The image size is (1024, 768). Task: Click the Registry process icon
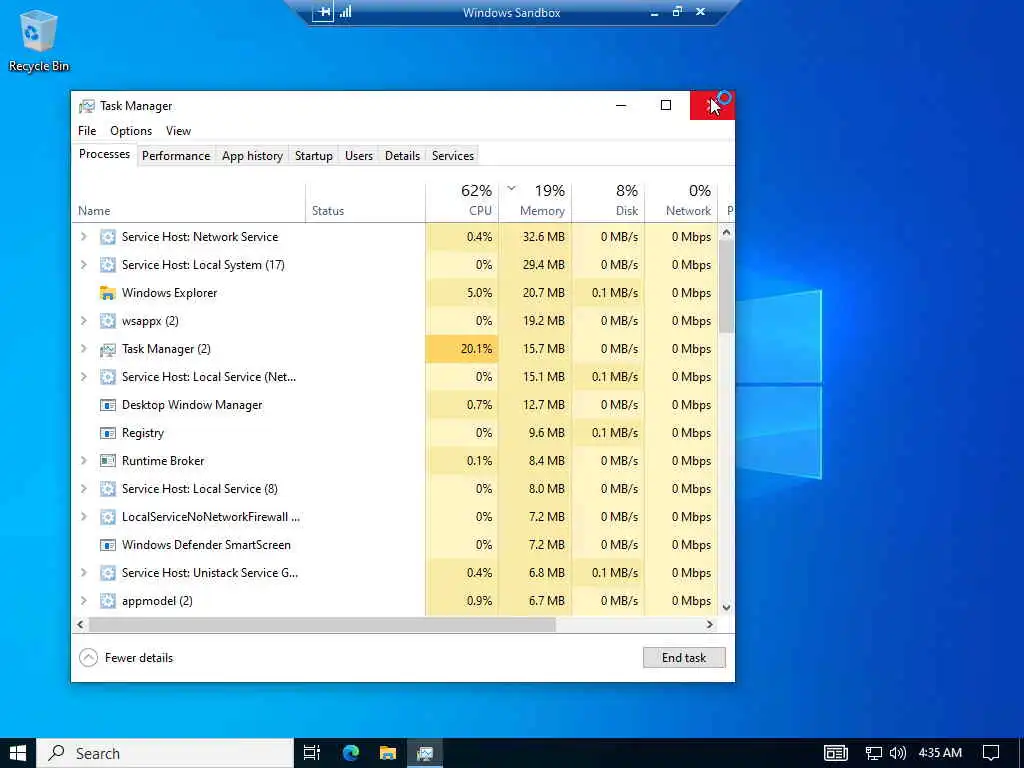pyautogui.click(x=107, y=433)
